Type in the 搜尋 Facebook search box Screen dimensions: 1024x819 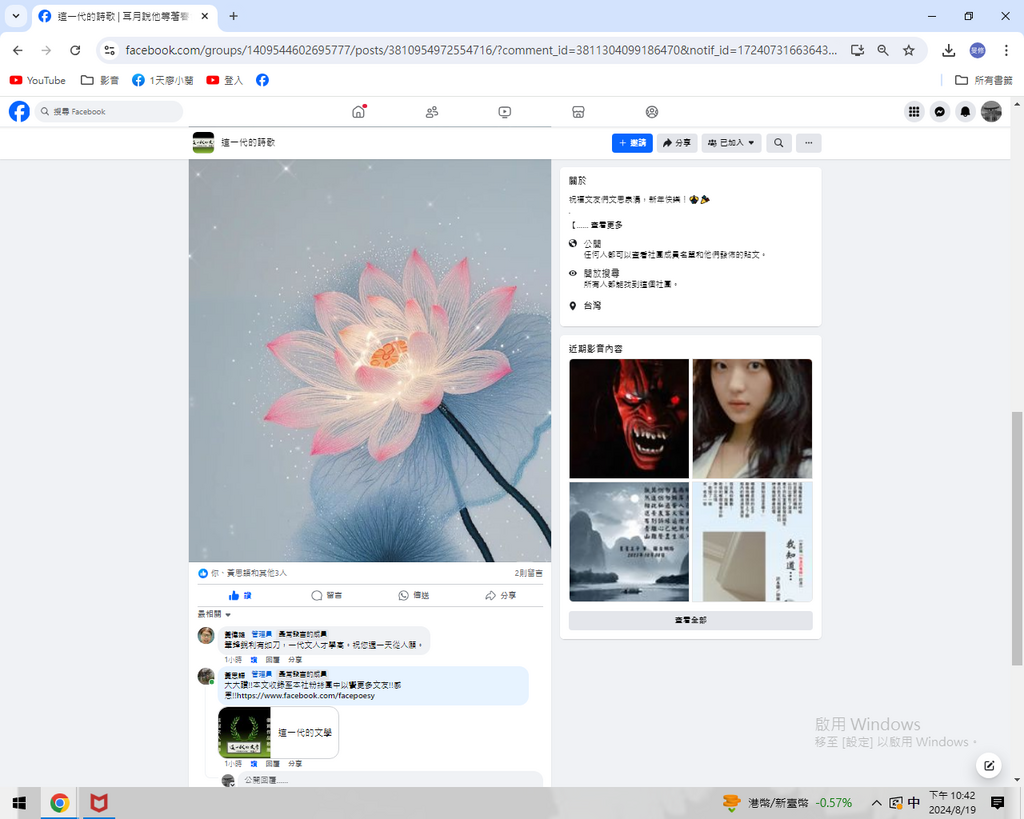(x=110, y=112)
